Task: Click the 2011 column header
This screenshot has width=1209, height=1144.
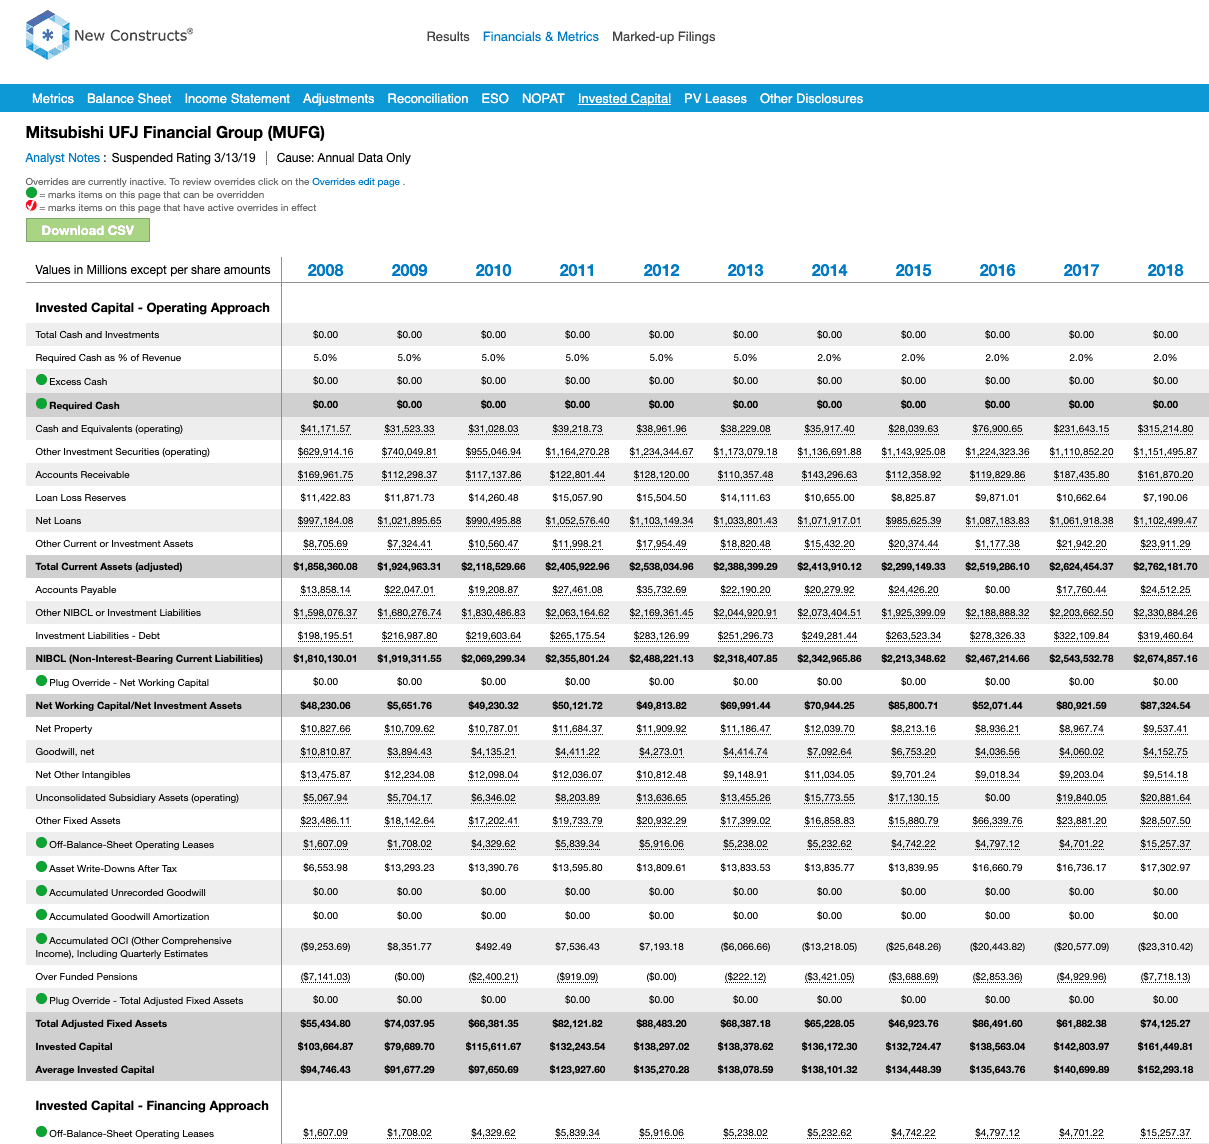Action: (577, 270)
